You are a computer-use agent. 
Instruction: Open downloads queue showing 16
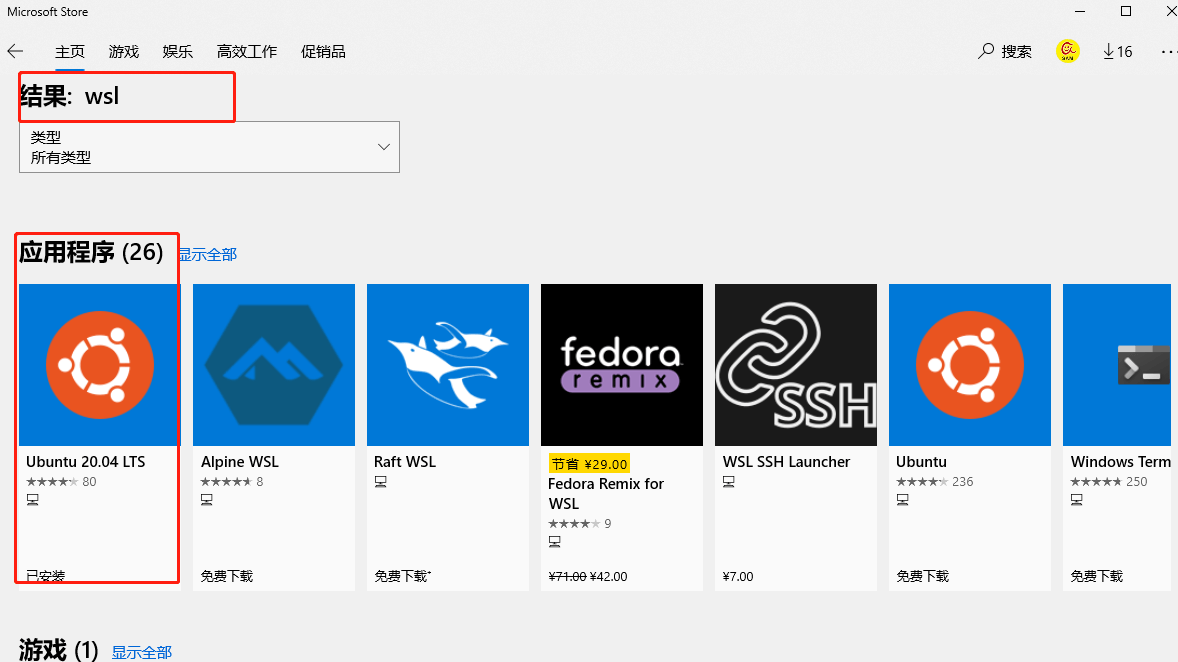coord(1118,51)
